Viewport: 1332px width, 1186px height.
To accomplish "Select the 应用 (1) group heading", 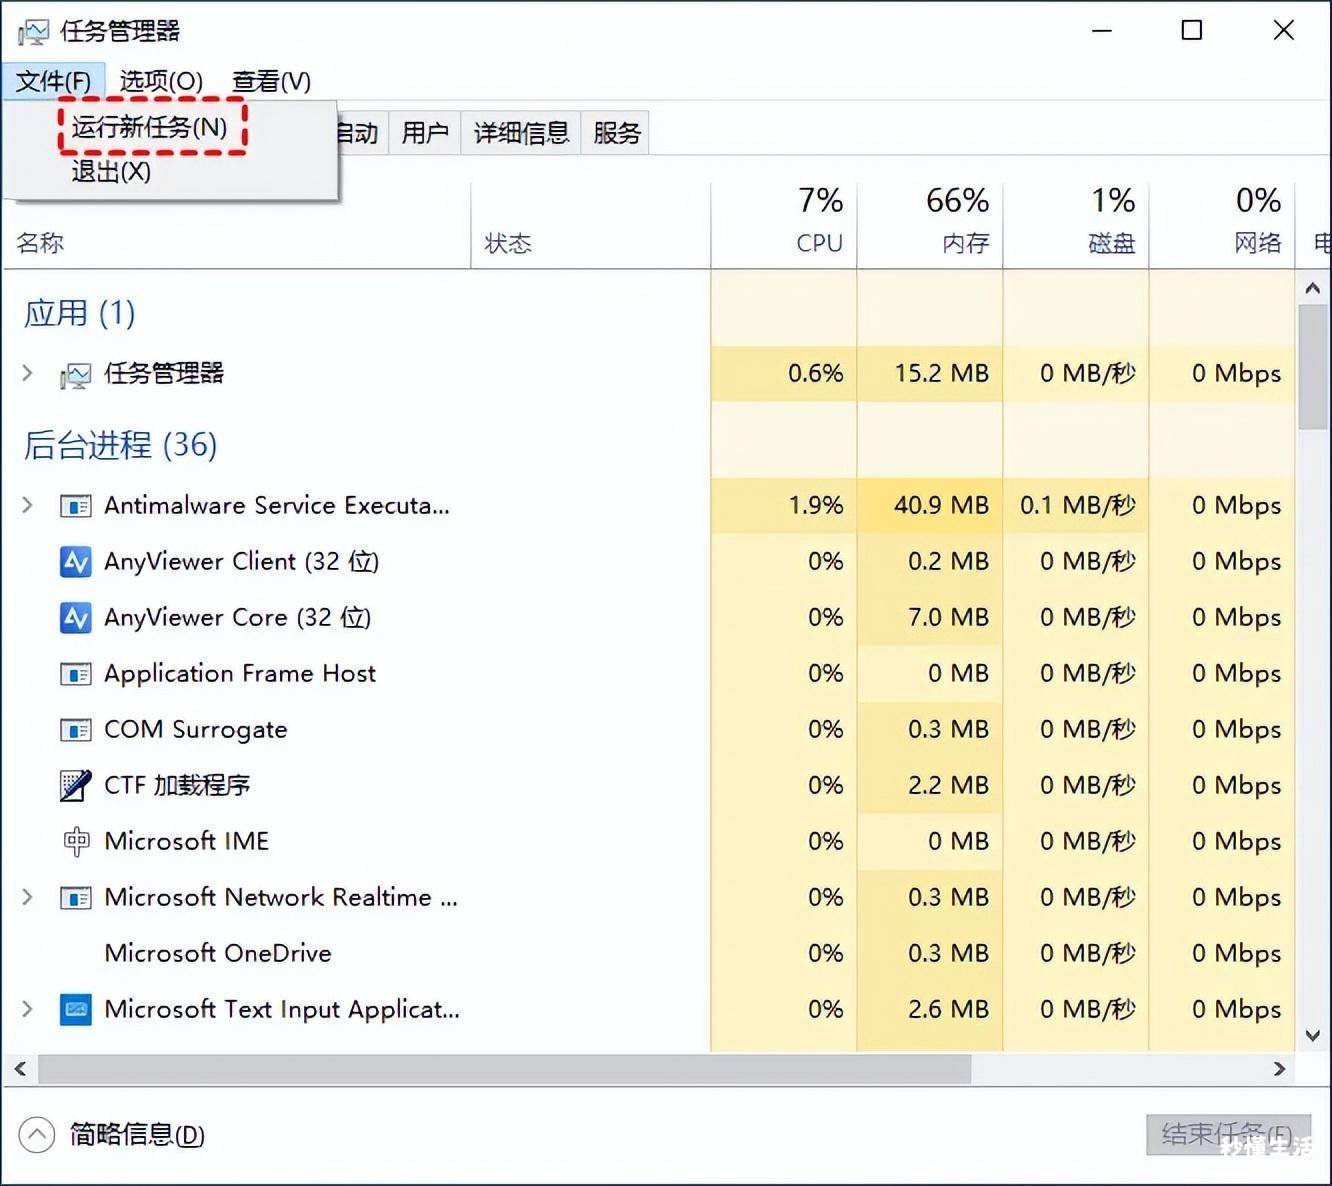I will [80, 314].
